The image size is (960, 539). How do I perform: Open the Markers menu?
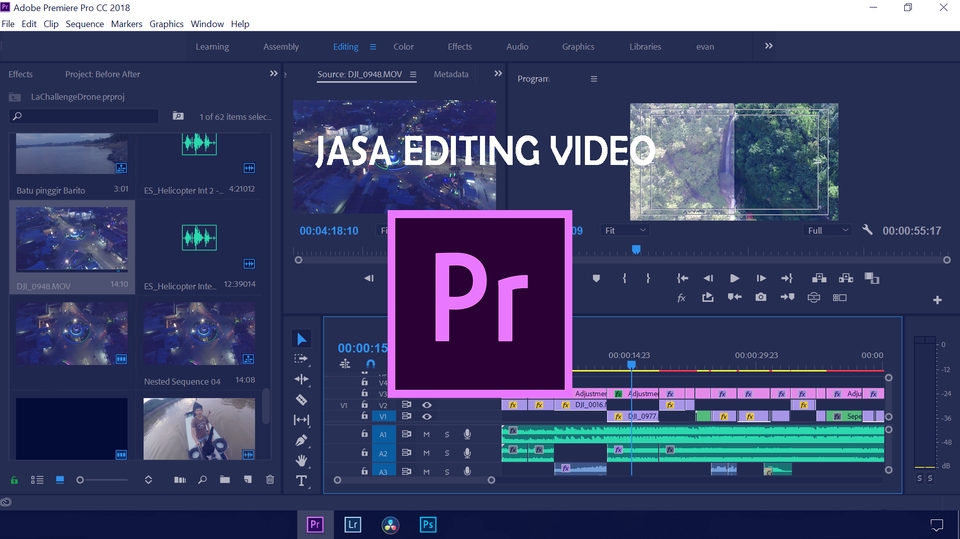click(x=126, y=24)
